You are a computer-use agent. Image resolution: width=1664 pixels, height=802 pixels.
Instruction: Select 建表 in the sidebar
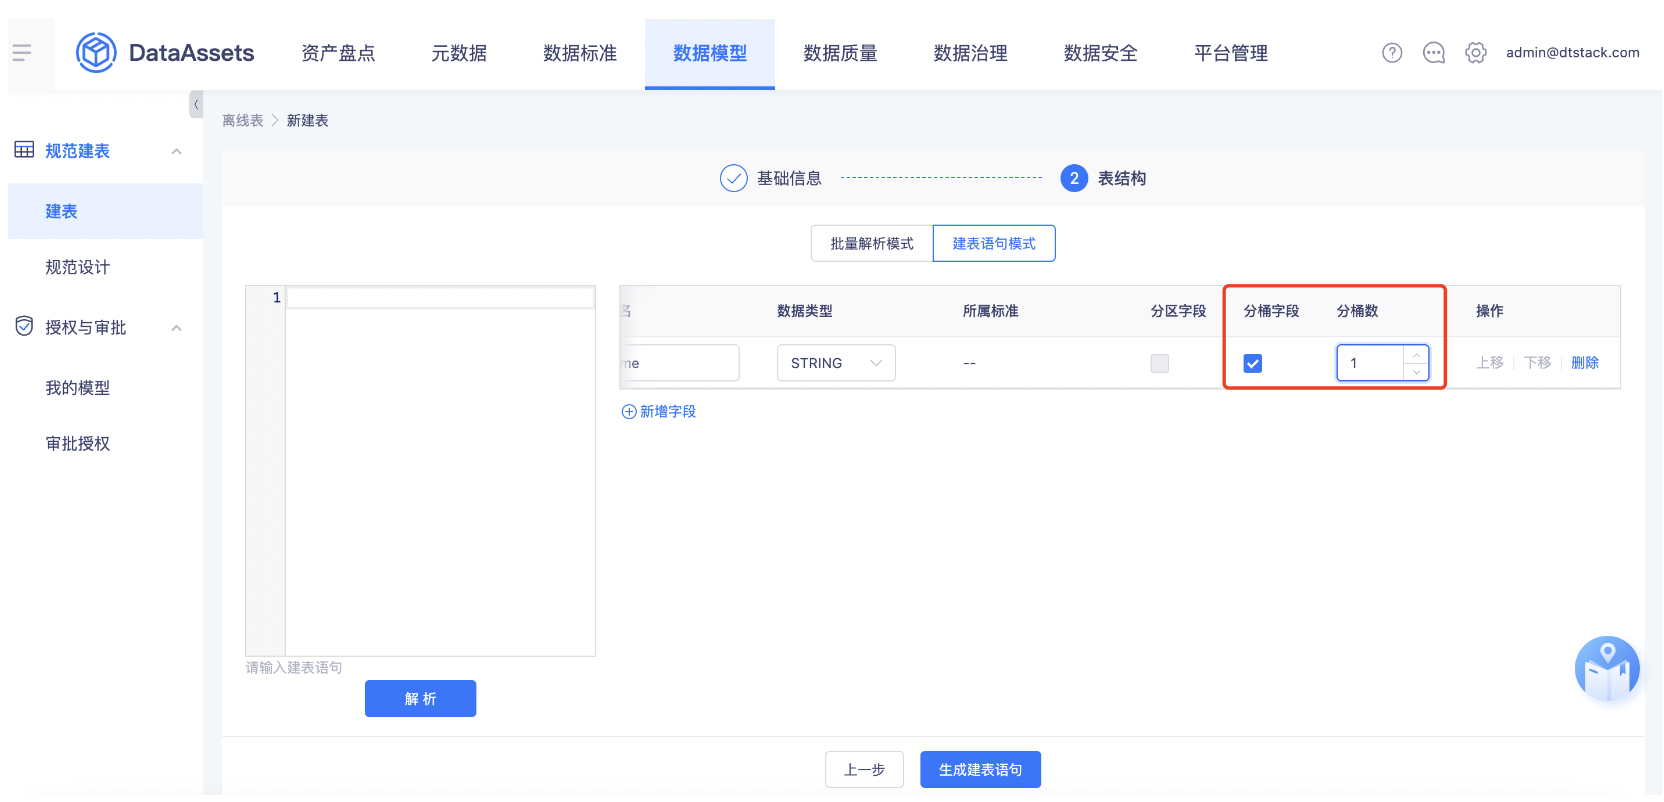point(105,211)
